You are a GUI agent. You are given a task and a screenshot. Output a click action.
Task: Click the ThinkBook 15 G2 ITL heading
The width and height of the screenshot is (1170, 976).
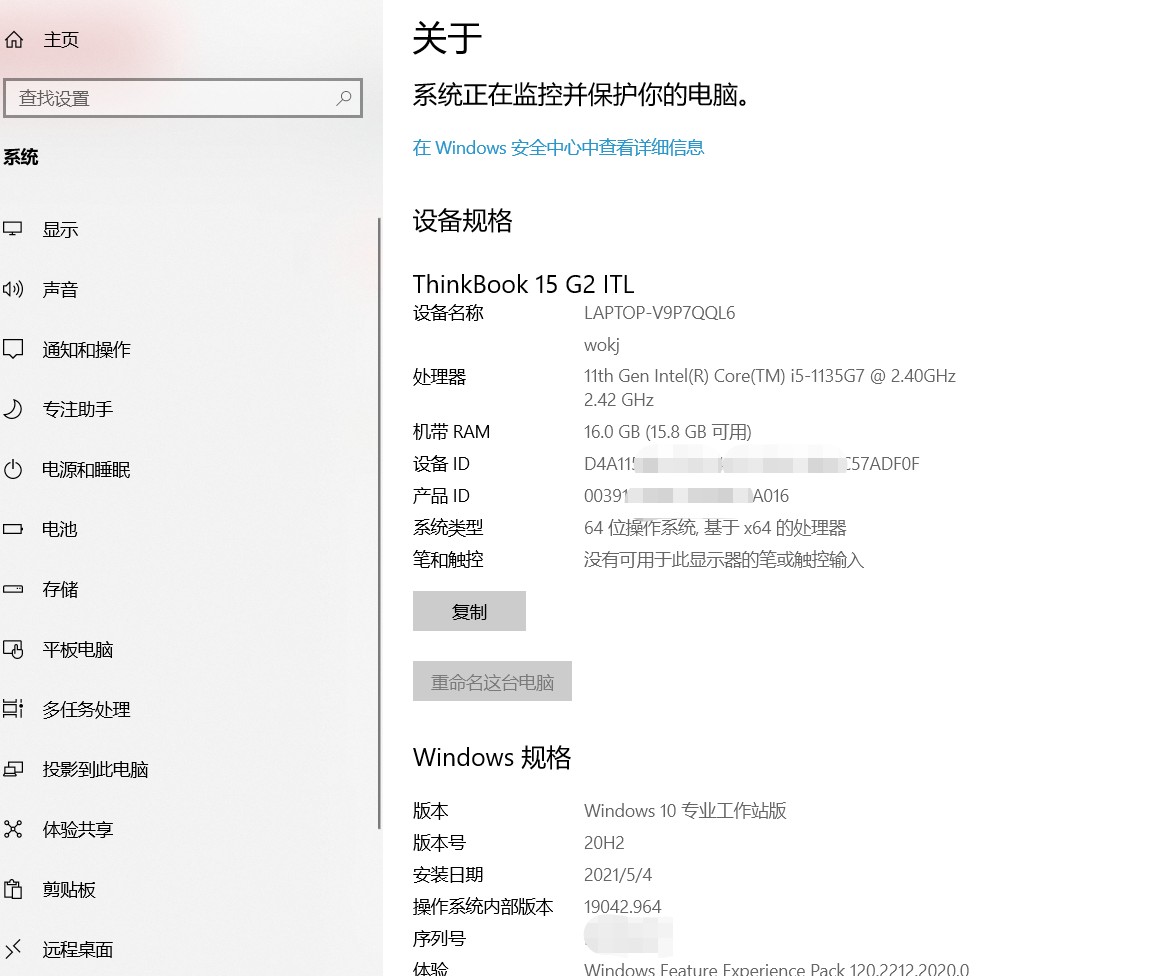coord(524,284)
